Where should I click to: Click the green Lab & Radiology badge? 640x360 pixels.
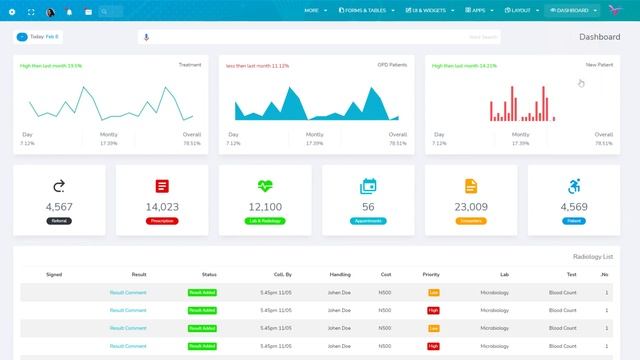[x=265, y=221]
